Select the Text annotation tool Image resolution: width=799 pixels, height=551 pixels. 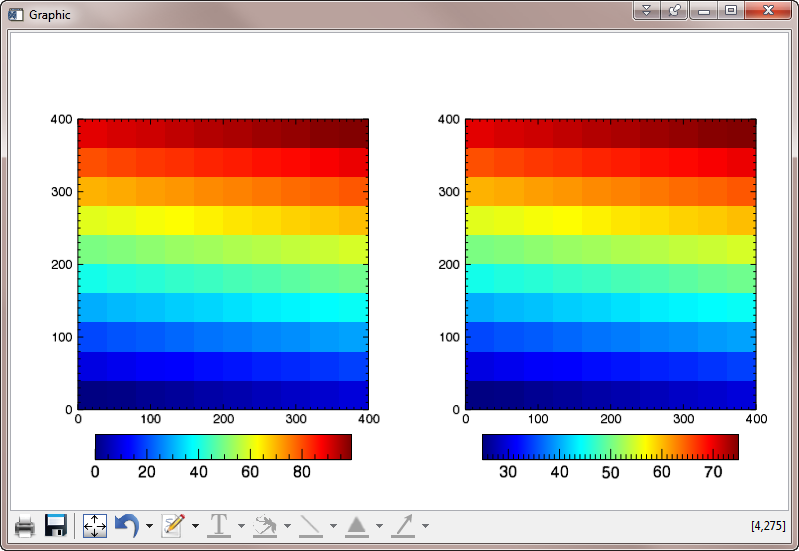[218, 525]
